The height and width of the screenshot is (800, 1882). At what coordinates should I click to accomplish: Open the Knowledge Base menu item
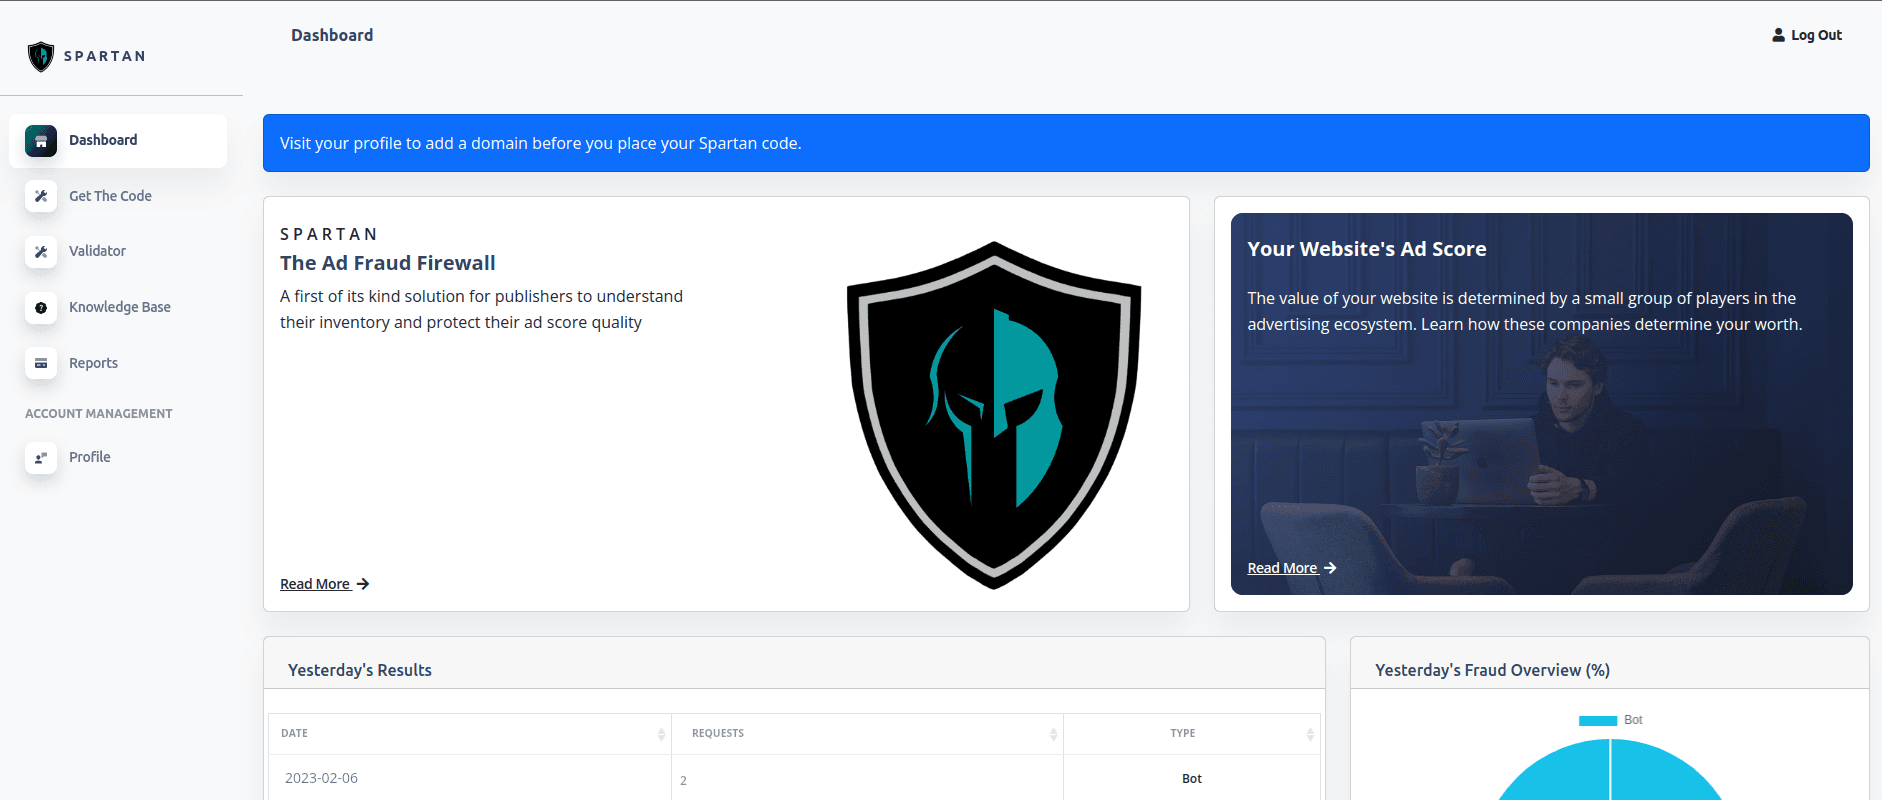(119, 307)
